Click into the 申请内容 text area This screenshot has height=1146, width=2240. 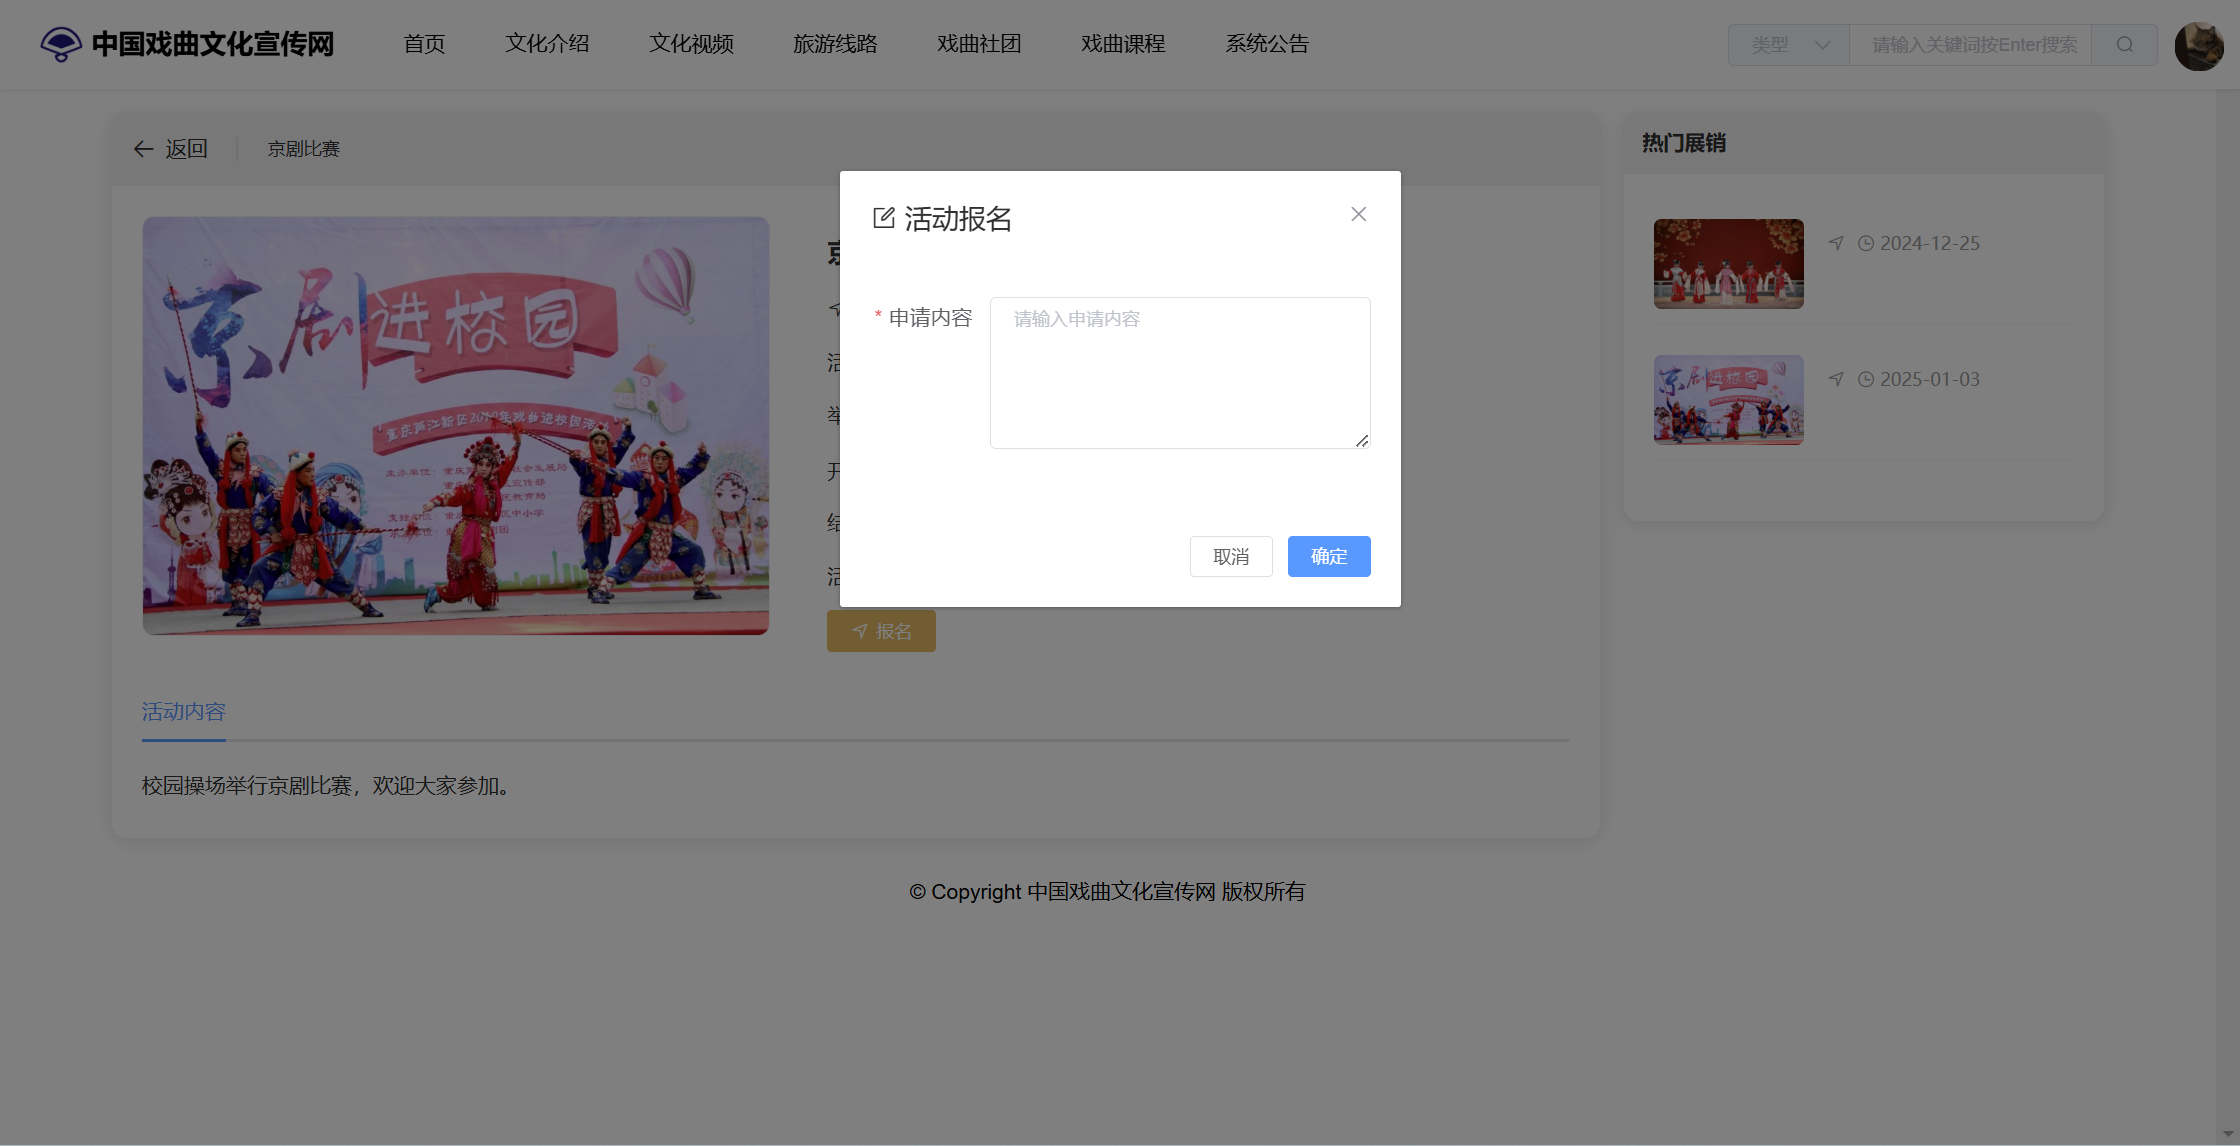pos(1180,373)
